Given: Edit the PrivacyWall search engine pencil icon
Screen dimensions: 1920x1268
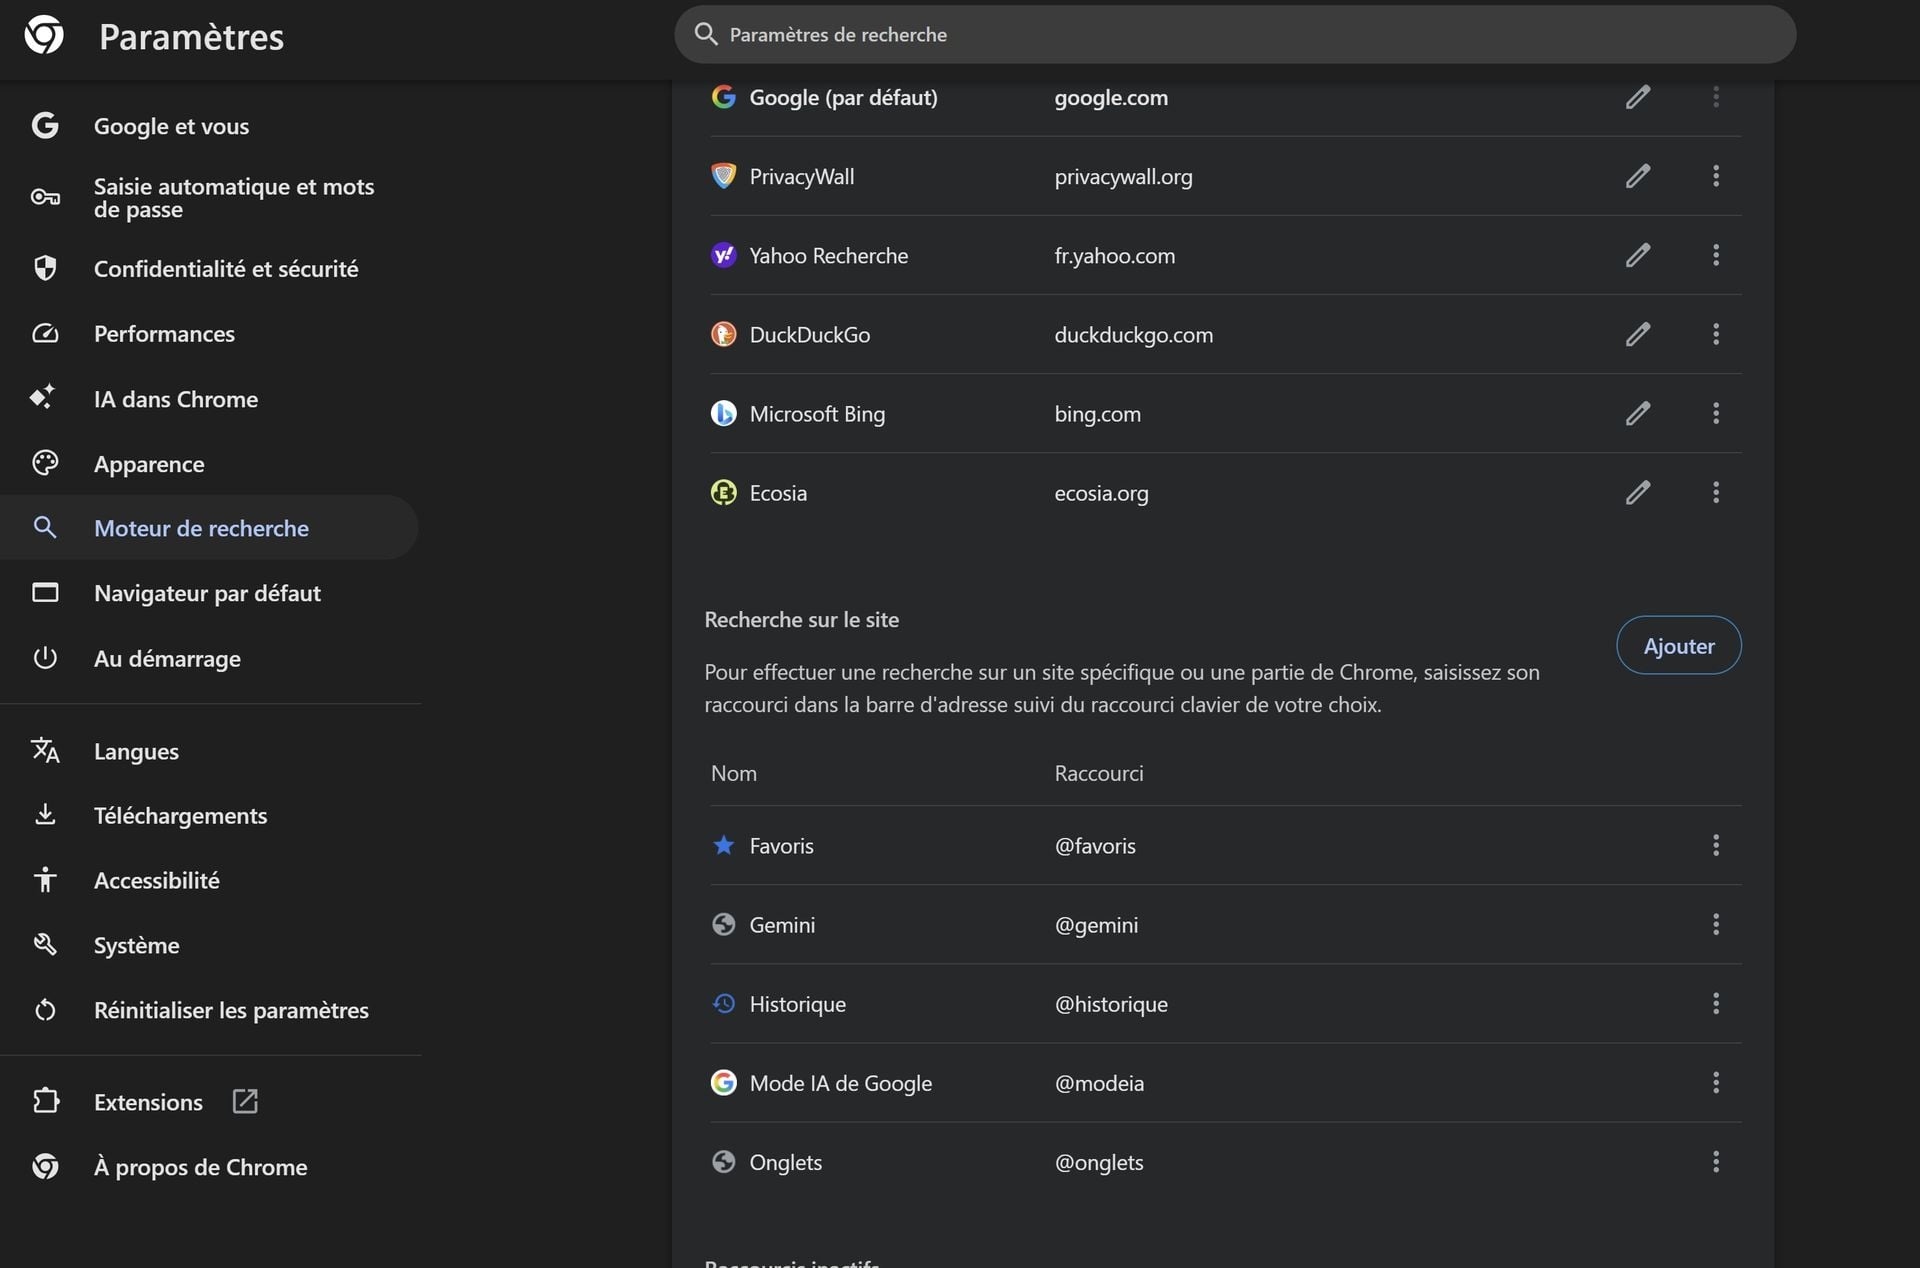Looking at the screenshot, I should coord(1637,176).
